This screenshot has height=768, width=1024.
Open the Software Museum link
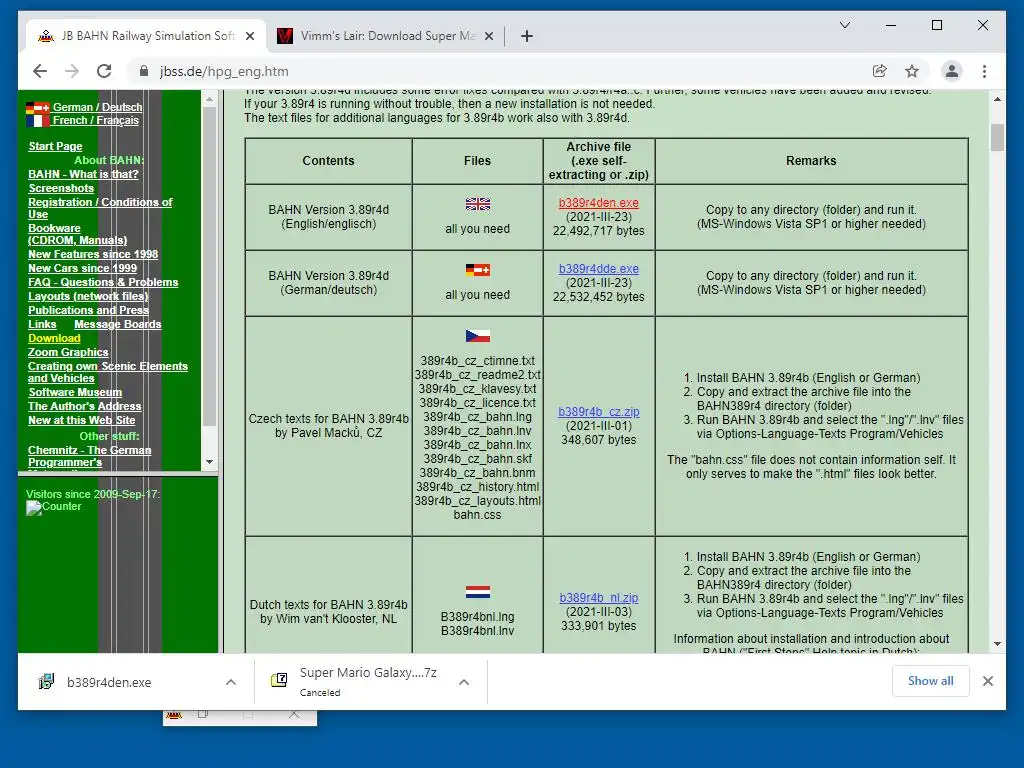click(75, 392)
